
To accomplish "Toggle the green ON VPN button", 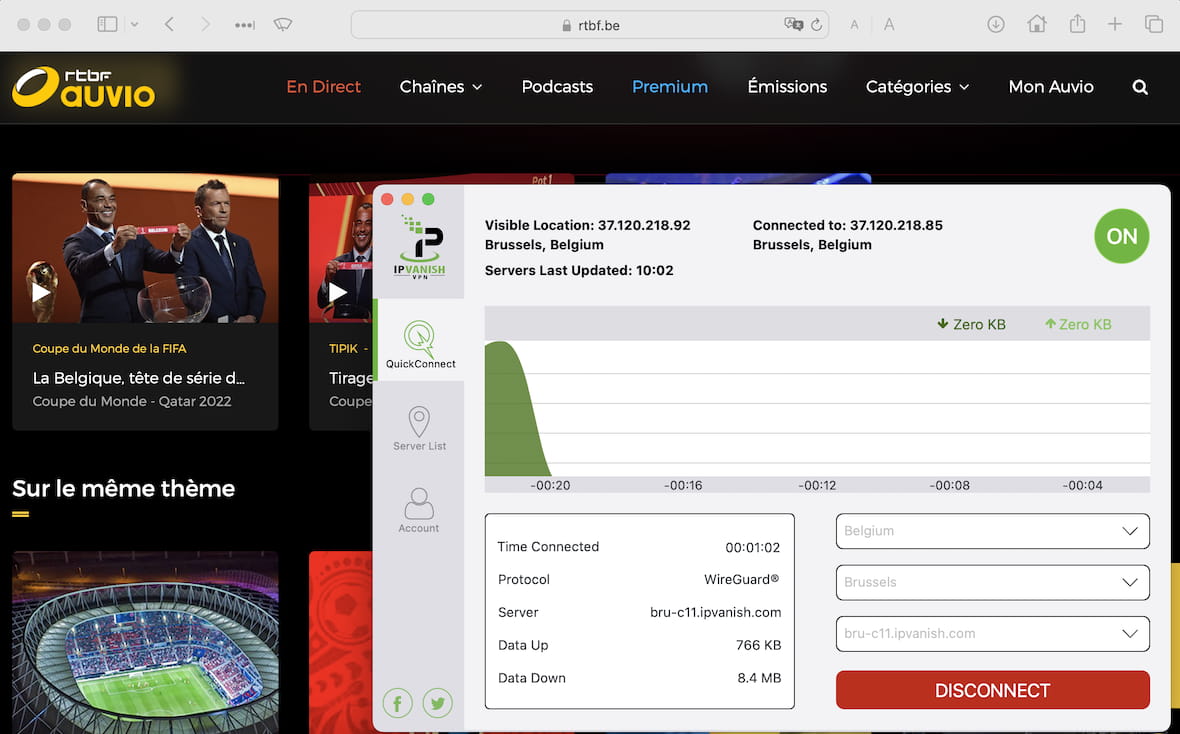I will (x=1121, y=236).
